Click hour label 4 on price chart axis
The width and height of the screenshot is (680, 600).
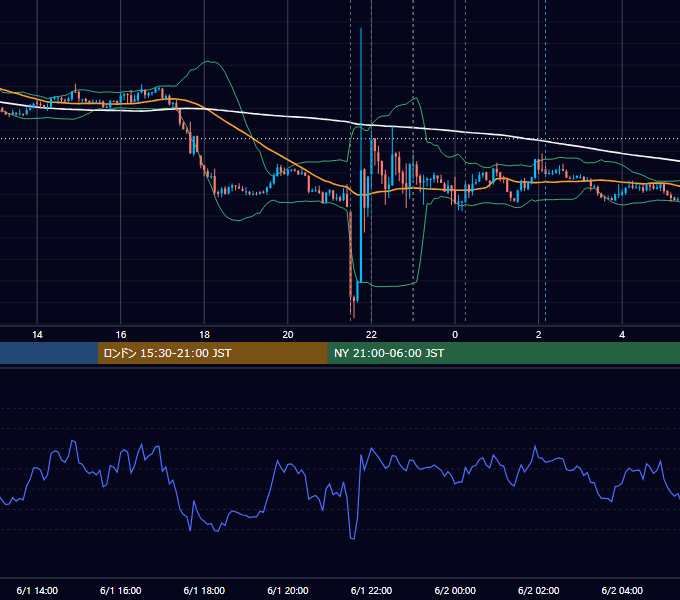point(622,335)
